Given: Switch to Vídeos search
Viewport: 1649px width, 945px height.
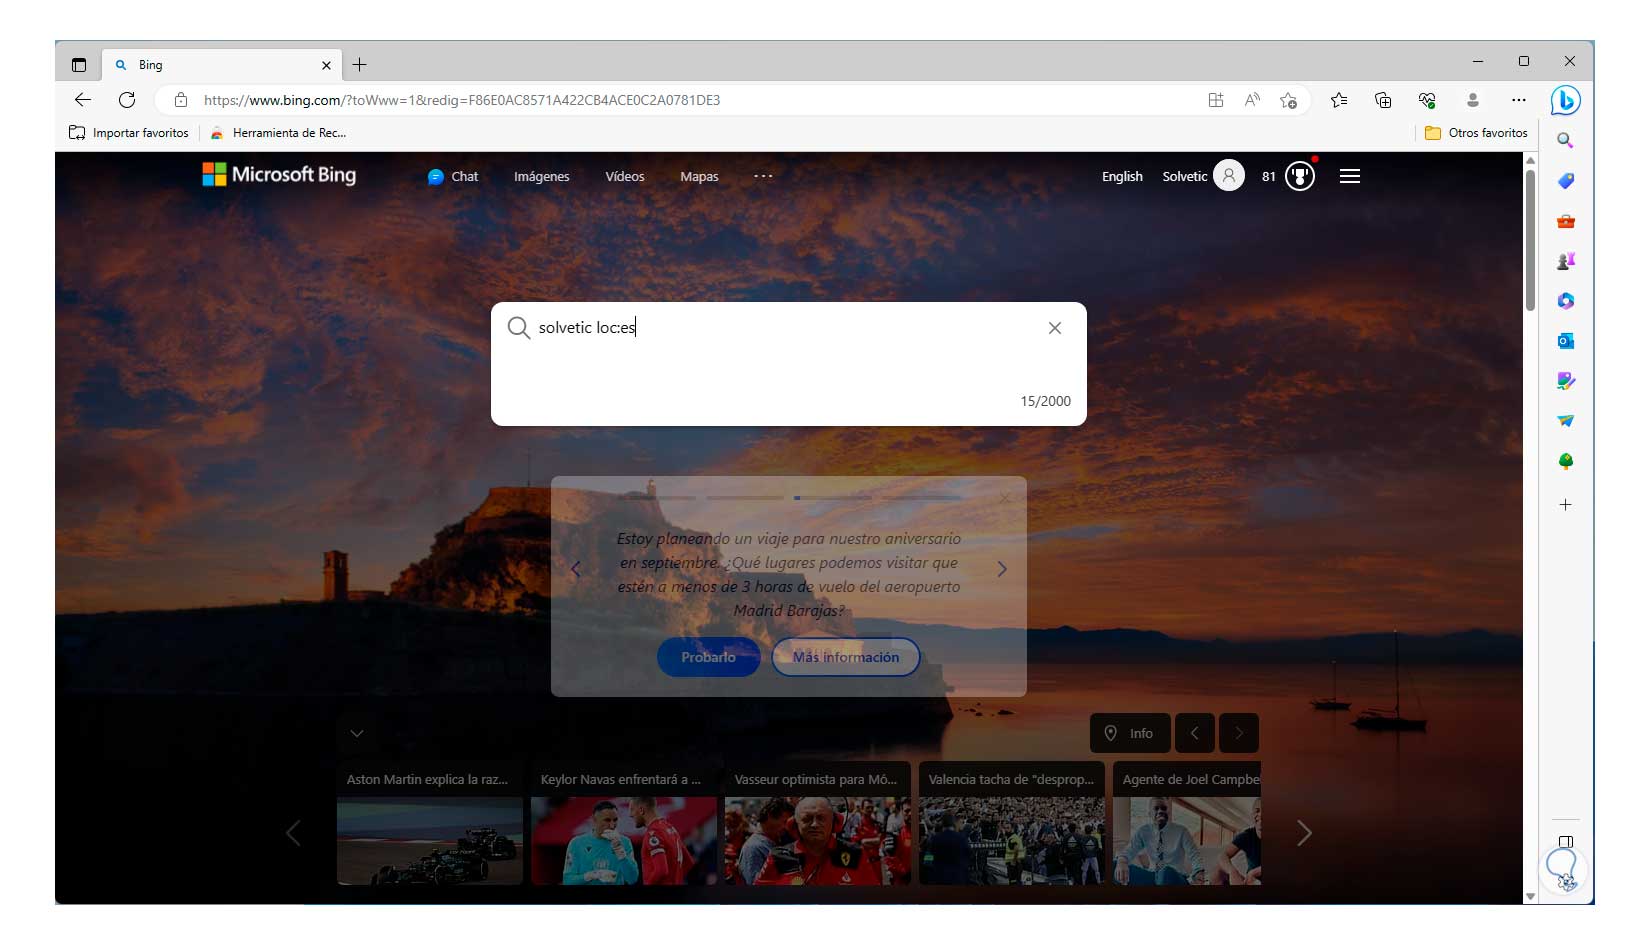Looking at the screenshot, I should coord(625,177).
